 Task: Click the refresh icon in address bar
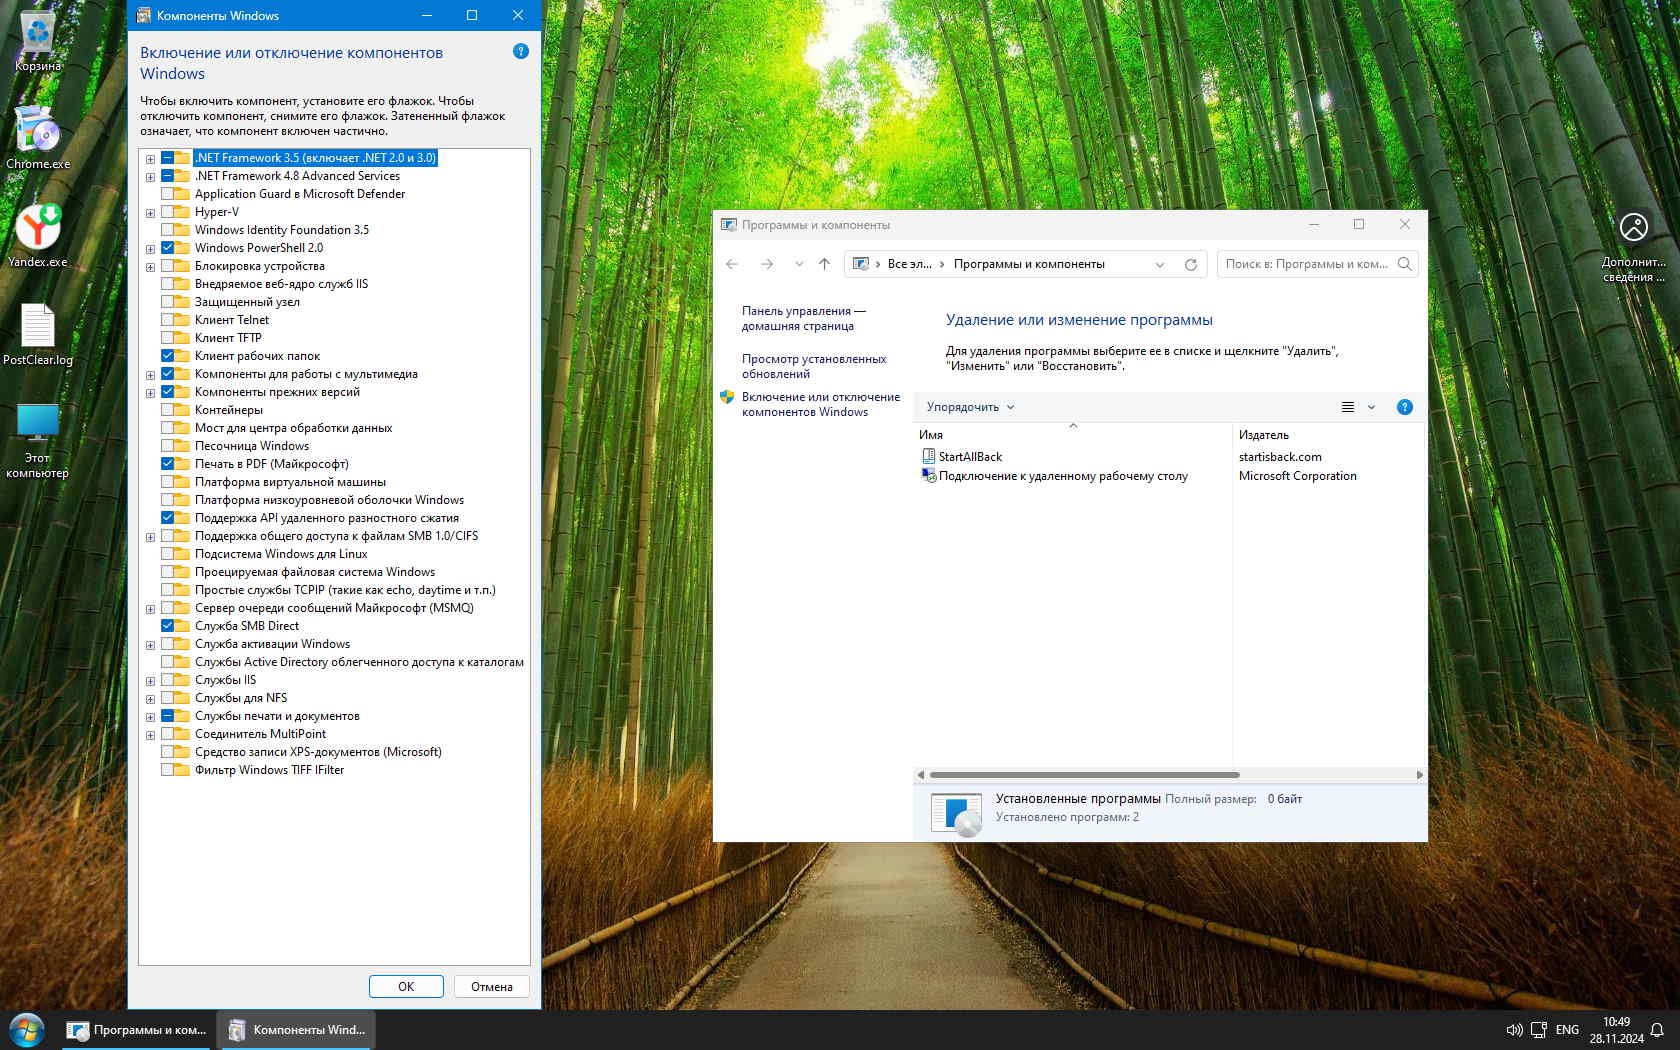[1190, 264]
